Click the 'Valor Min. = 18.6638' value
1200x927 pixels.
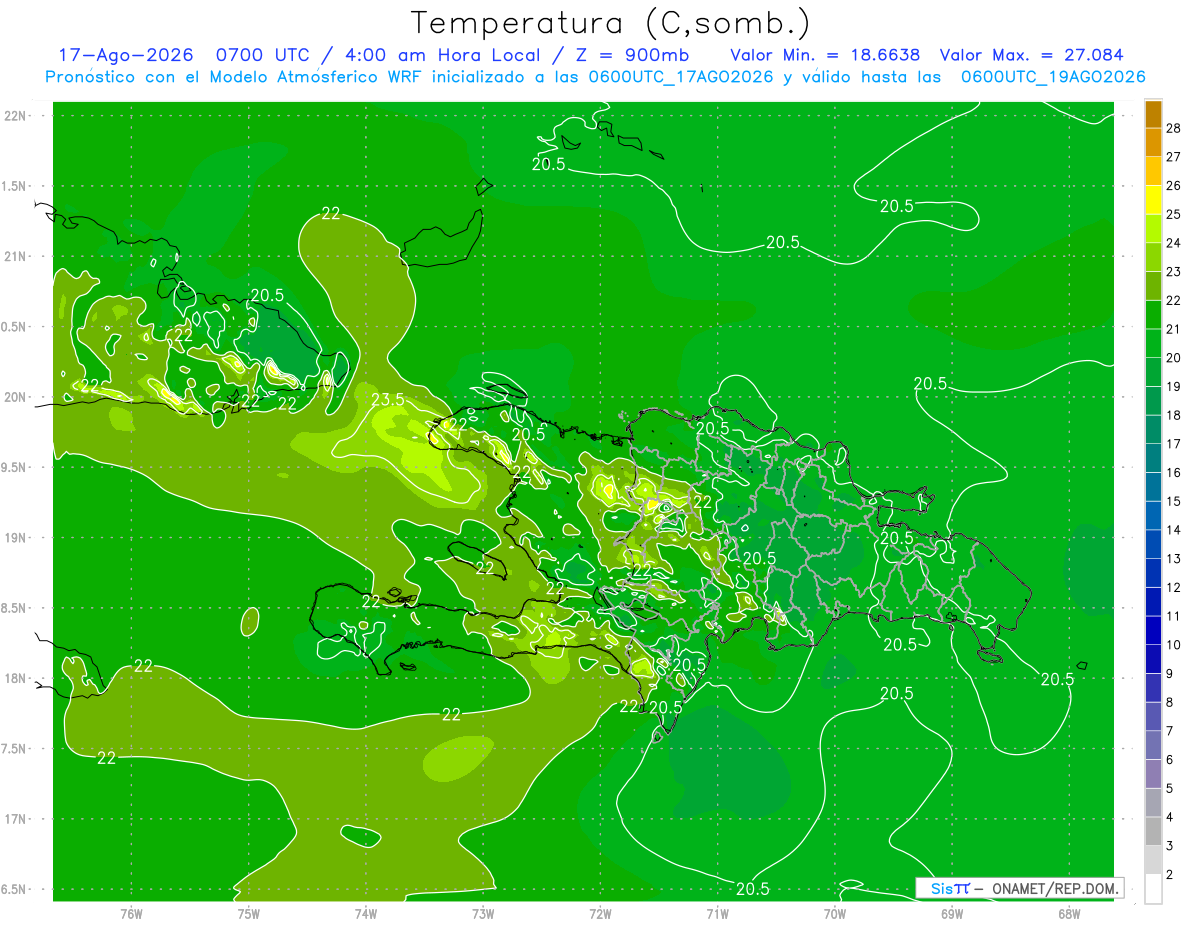825,55
